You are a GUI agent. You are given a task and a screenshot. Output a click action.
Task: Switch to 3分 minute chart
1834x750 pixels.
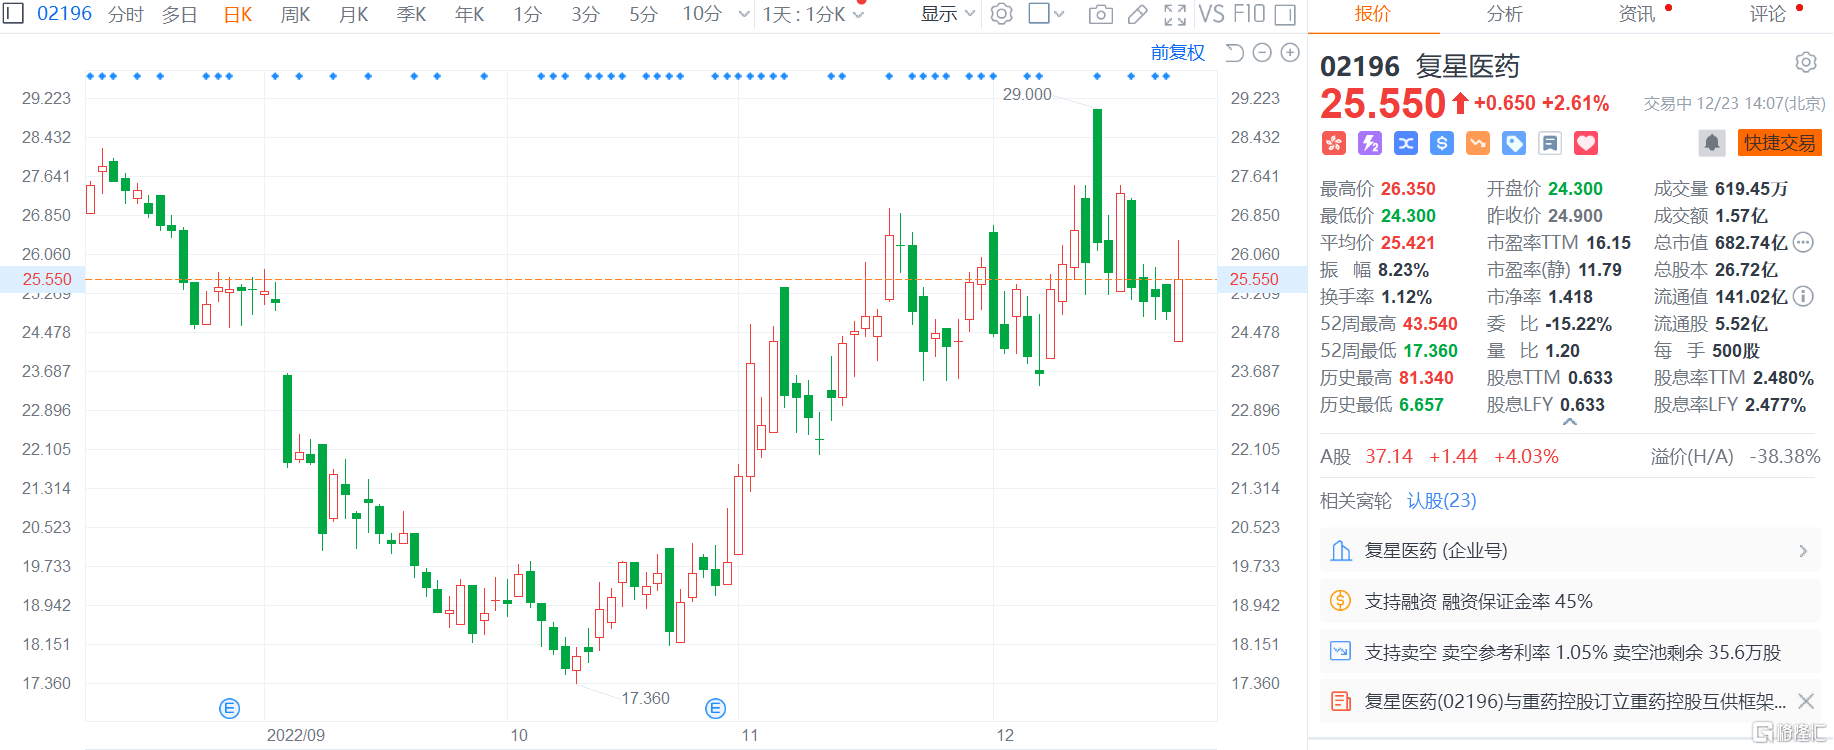coord(585,15)
